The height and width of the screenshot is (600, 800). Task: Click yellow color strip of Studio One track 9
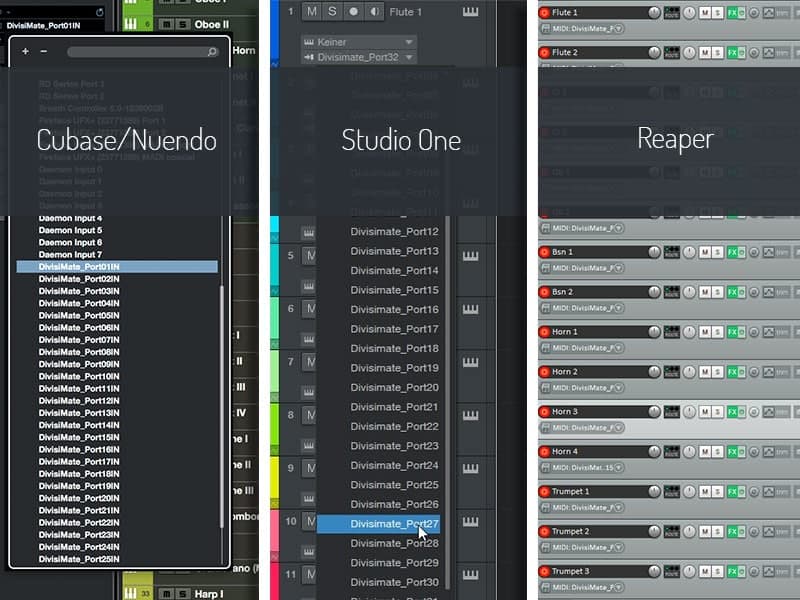click(274, 482)
